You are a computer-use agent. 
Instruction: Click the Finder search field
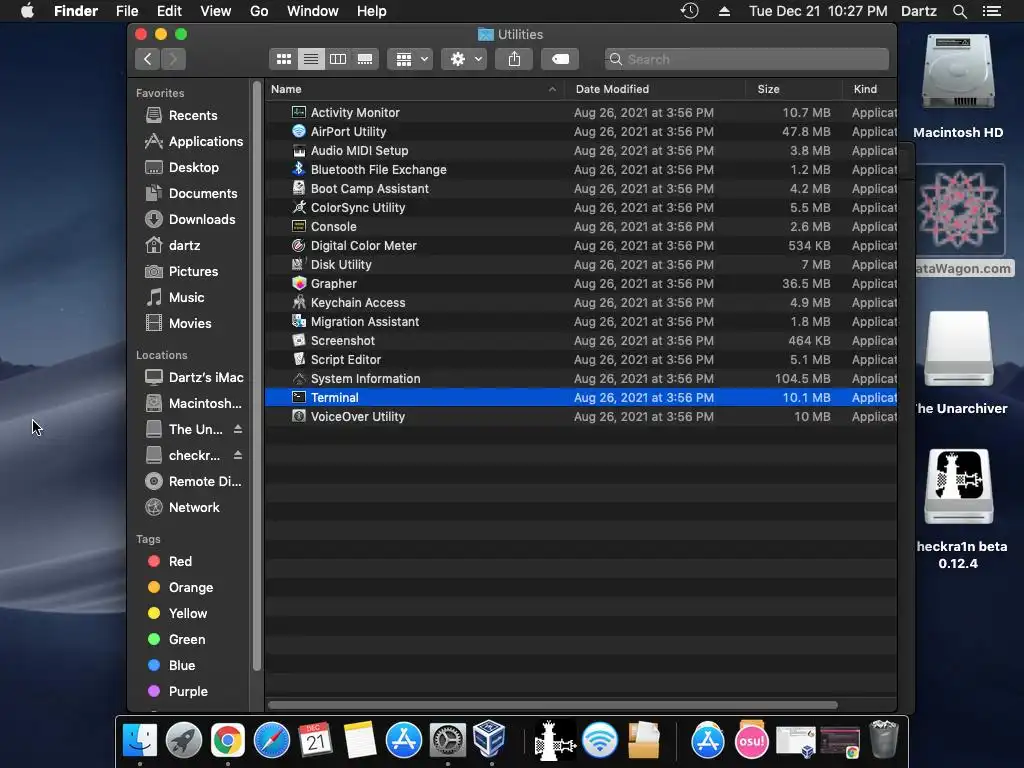click(746, 59)
